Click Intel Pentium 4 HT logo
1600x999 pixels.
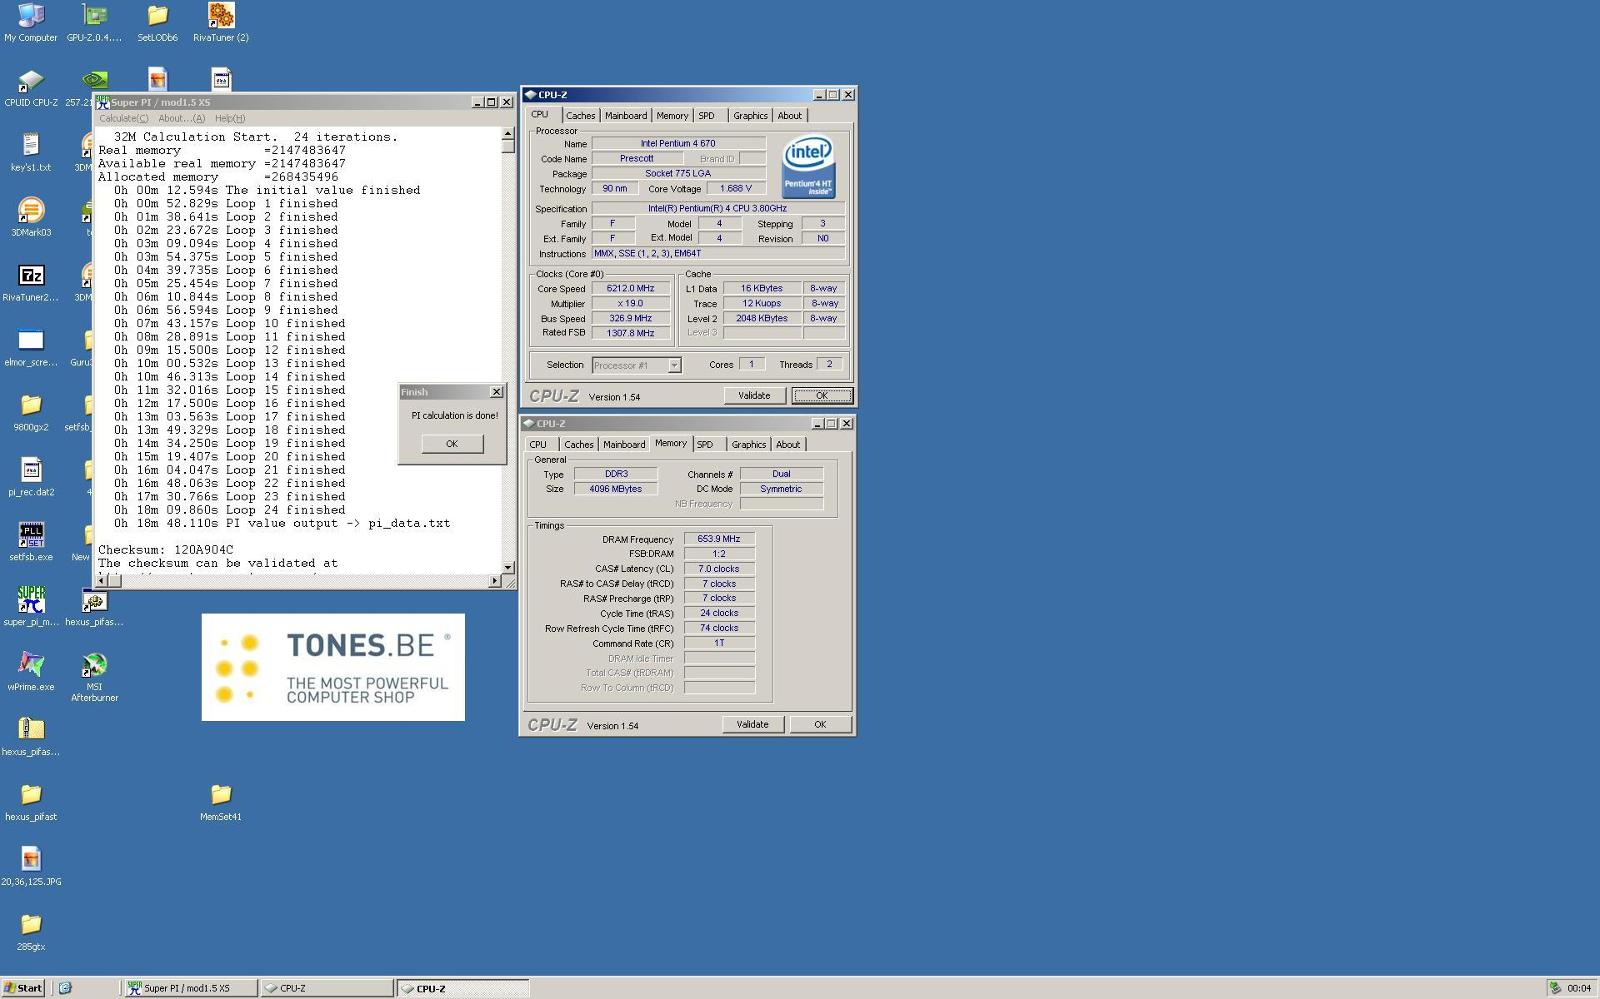(808, 166)
